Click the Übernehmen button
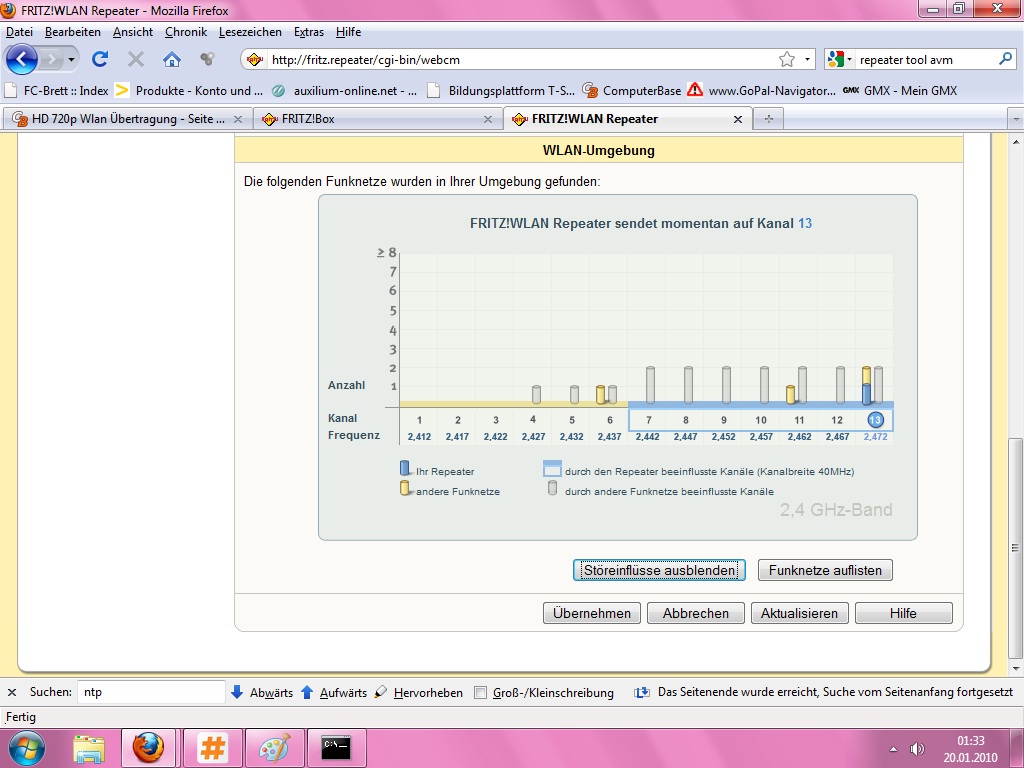Viewport: 1024px width, 768px height. [x=592, y=613]
